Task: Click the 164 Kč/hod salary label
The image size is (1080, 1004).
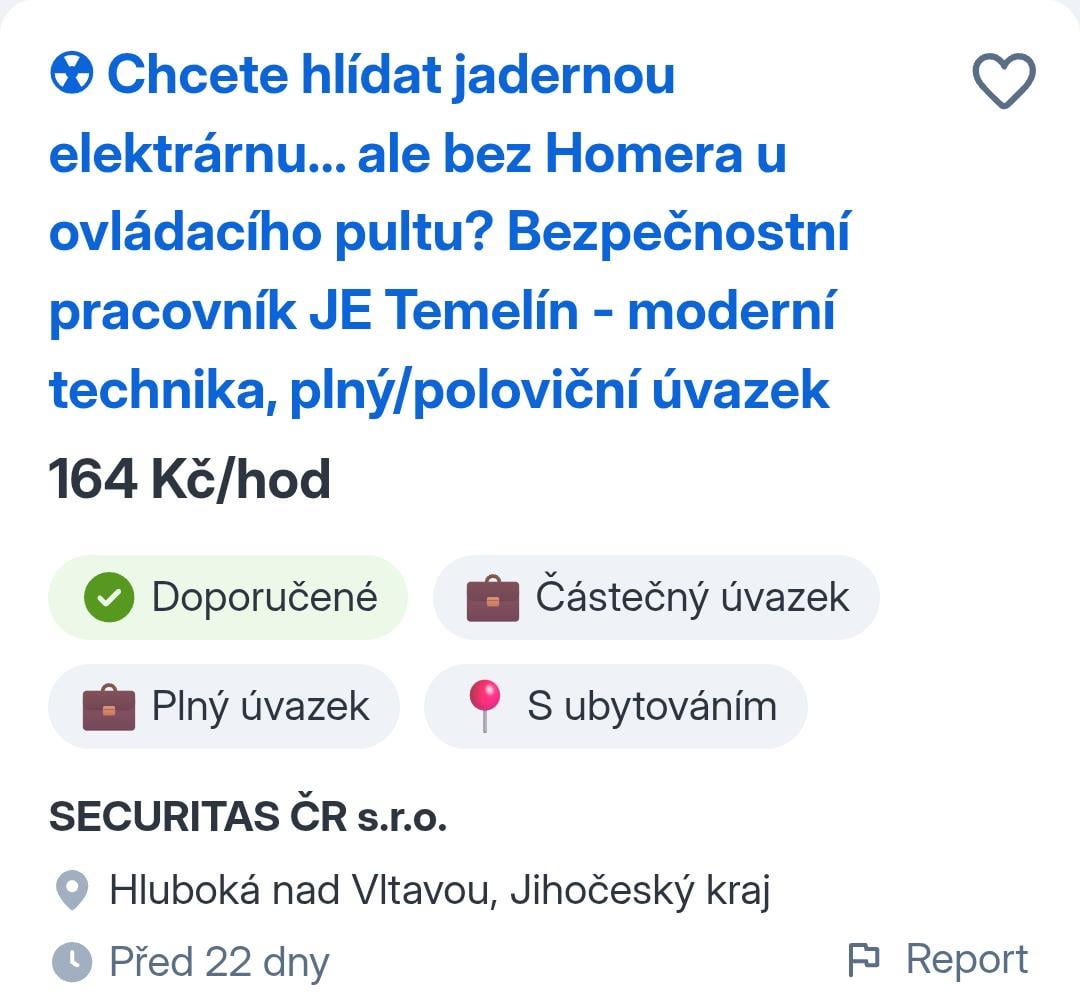Action: click(190, 479)
